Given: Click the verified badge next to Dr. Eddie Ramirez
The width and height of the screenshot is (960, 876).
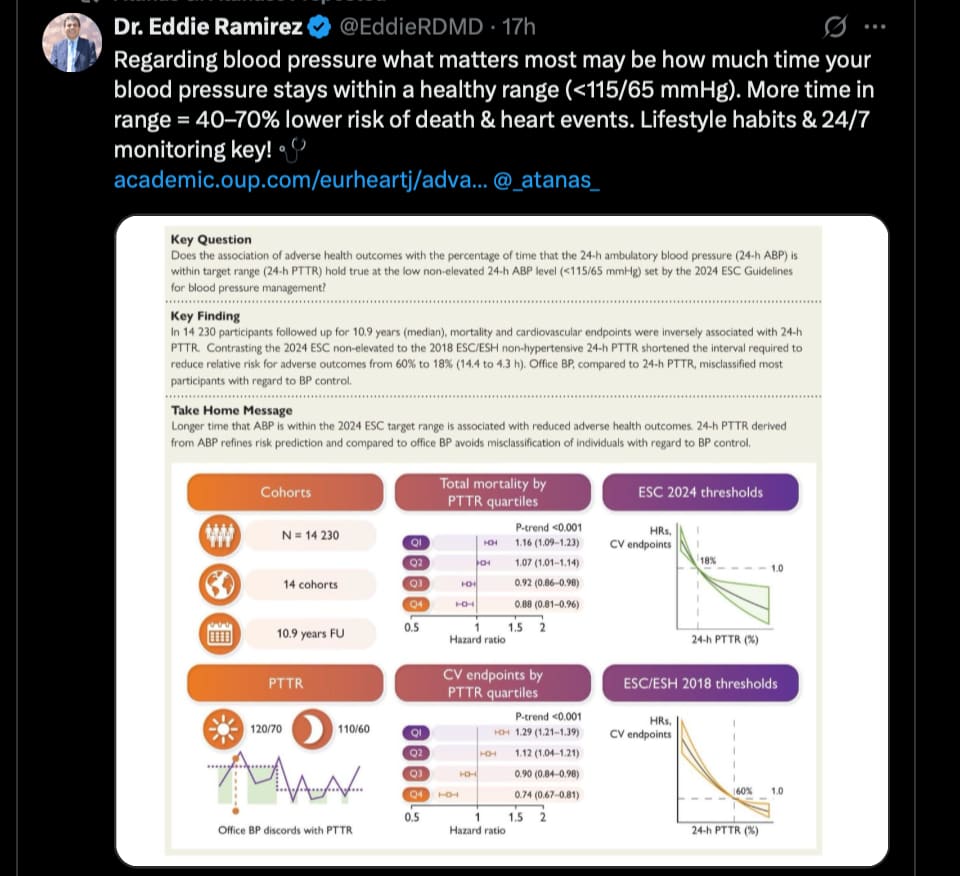Looking at the screenshot, I should (x=318, y=27).
